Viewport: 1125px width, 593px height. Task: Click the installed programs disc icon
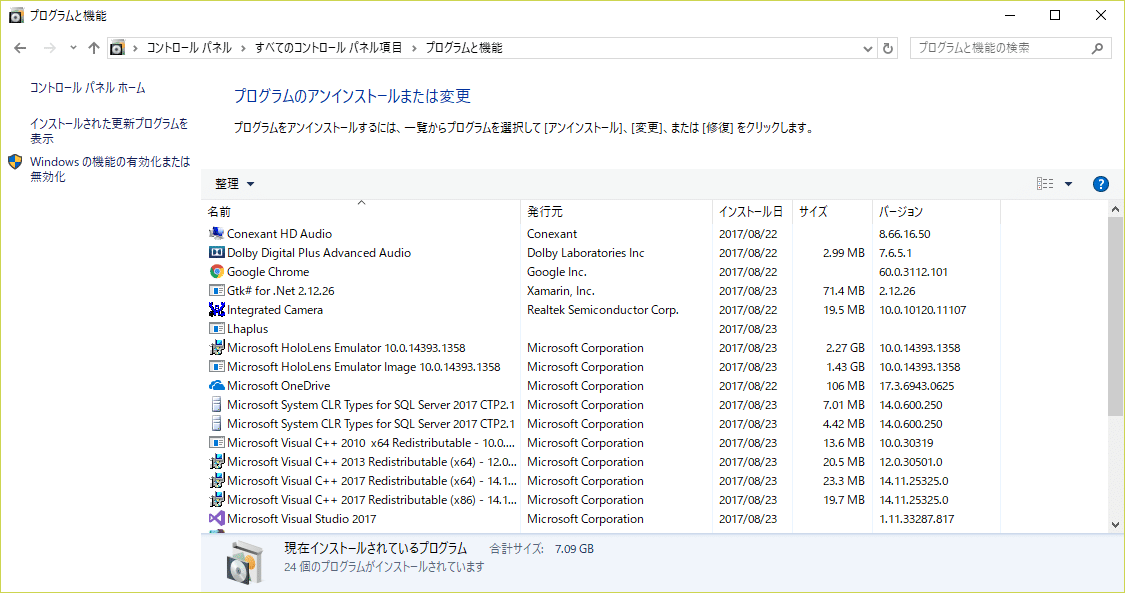pyautogui.click(x=245, y=562)
